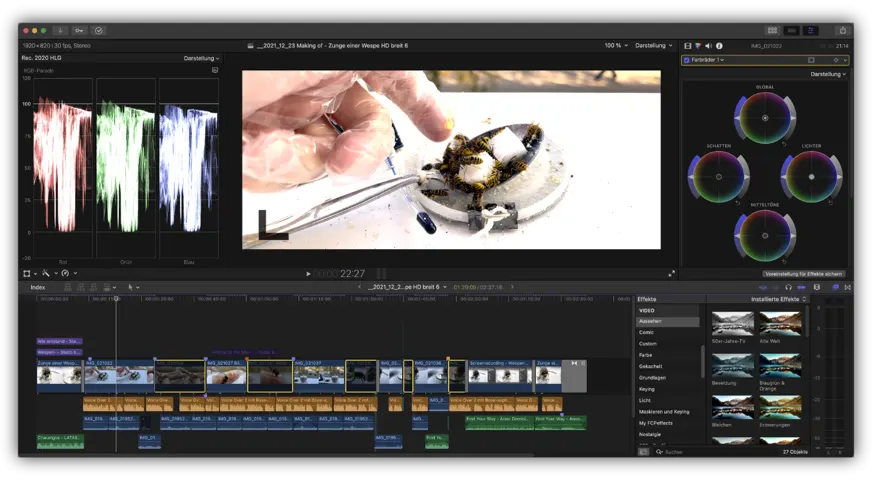
Task: Select the Screenrecording - Wespen clip
Action: pos(500,375)
